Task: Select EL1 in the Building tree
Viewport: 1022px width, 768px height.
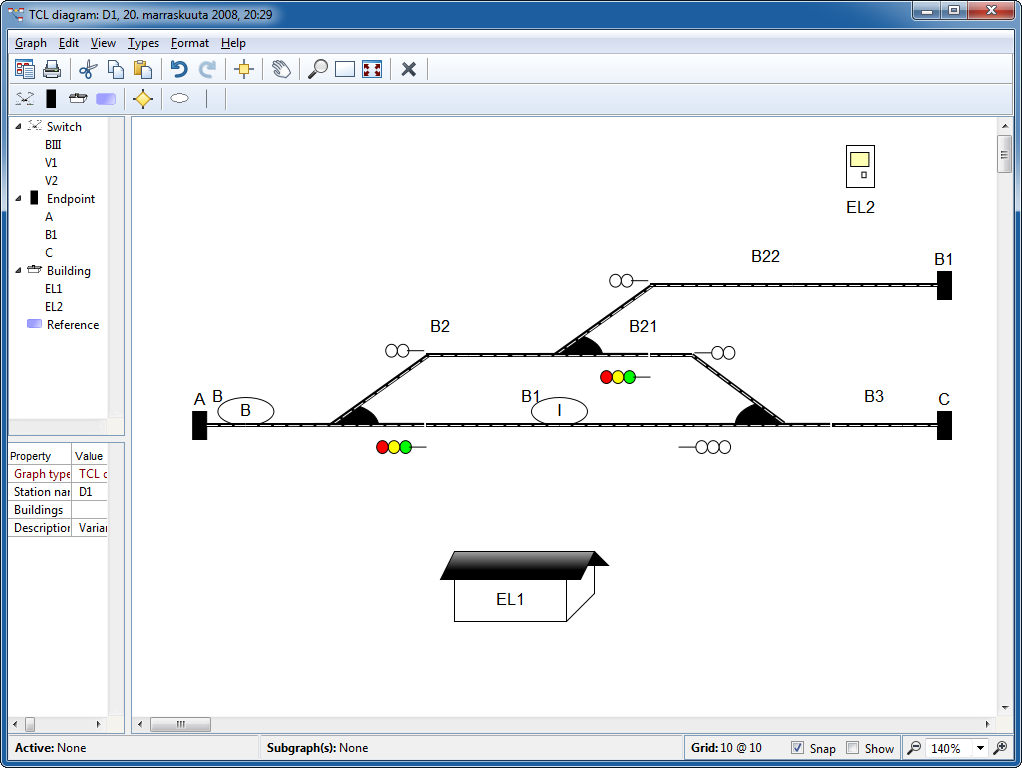Action: pos(53,289)
